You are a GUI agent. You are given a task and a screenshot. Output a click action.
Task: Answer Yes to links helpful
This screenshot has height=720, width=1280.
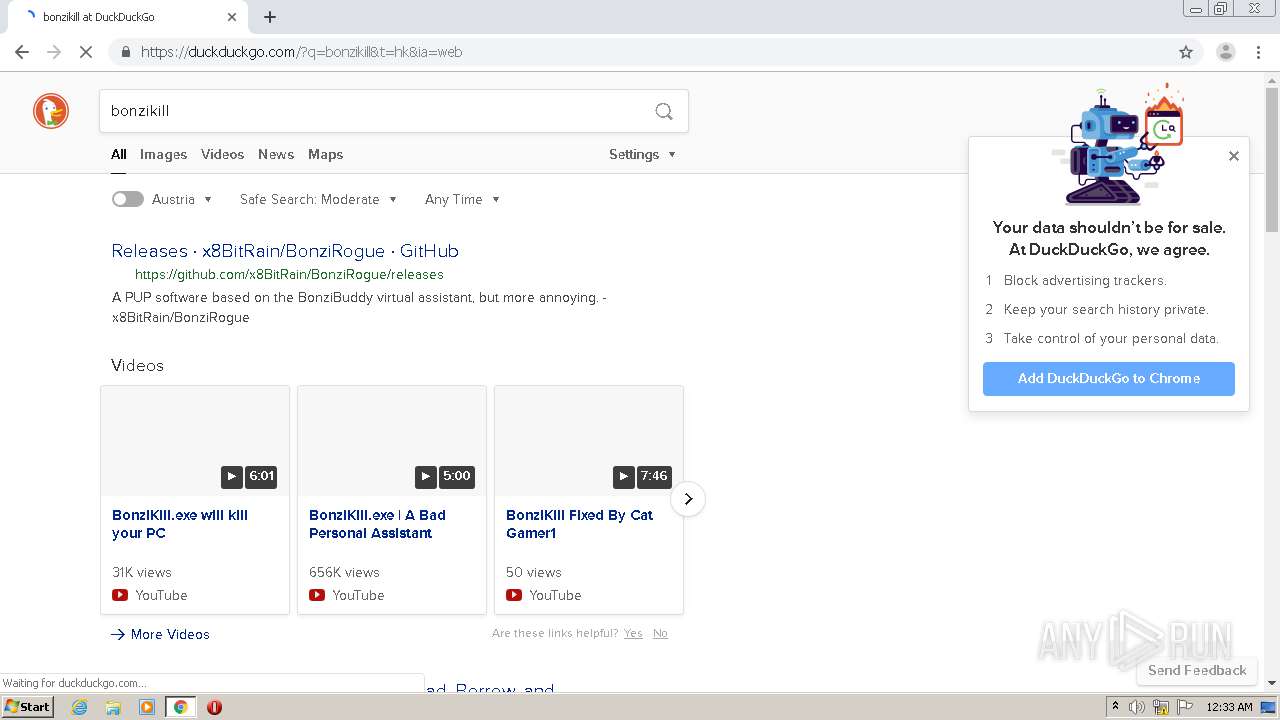click(x=633, y=633)
